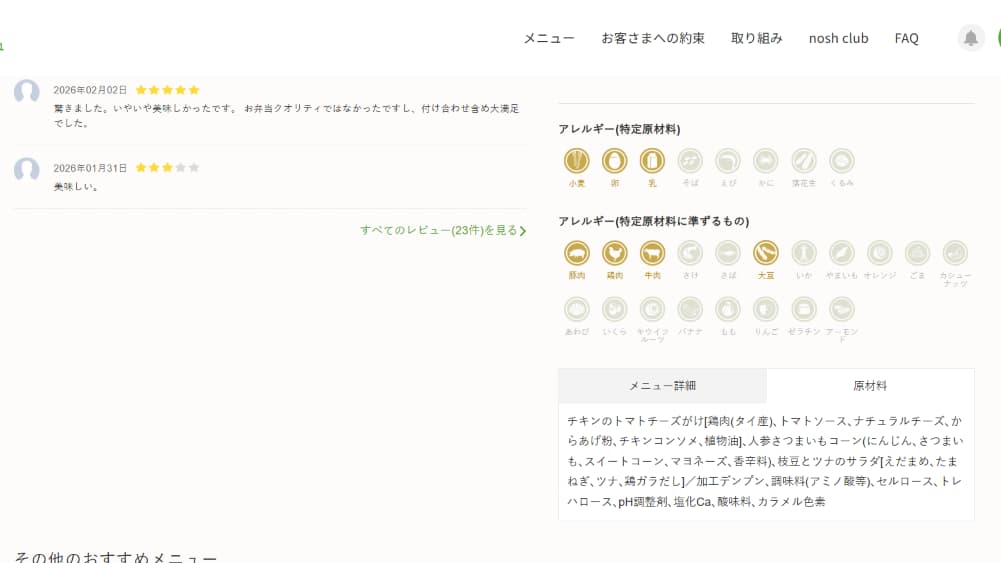Open the FAQ navigation item
The height and width of the screenshot is (563, 1001).
[x=907, y=38]
